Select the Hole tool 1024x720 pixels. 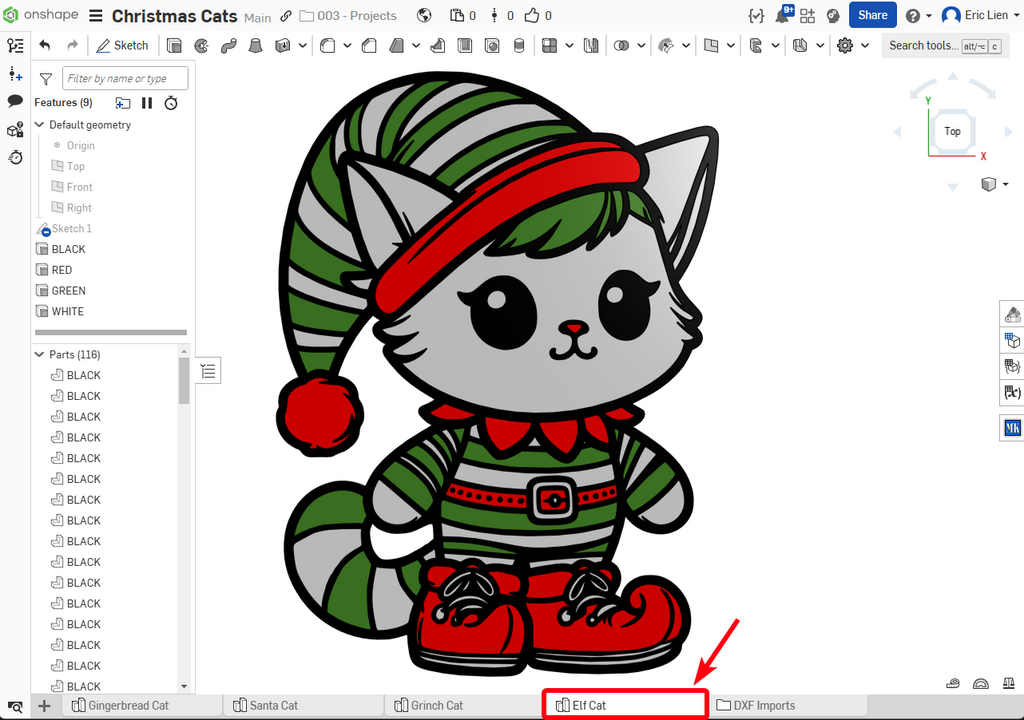pos(492,46)
